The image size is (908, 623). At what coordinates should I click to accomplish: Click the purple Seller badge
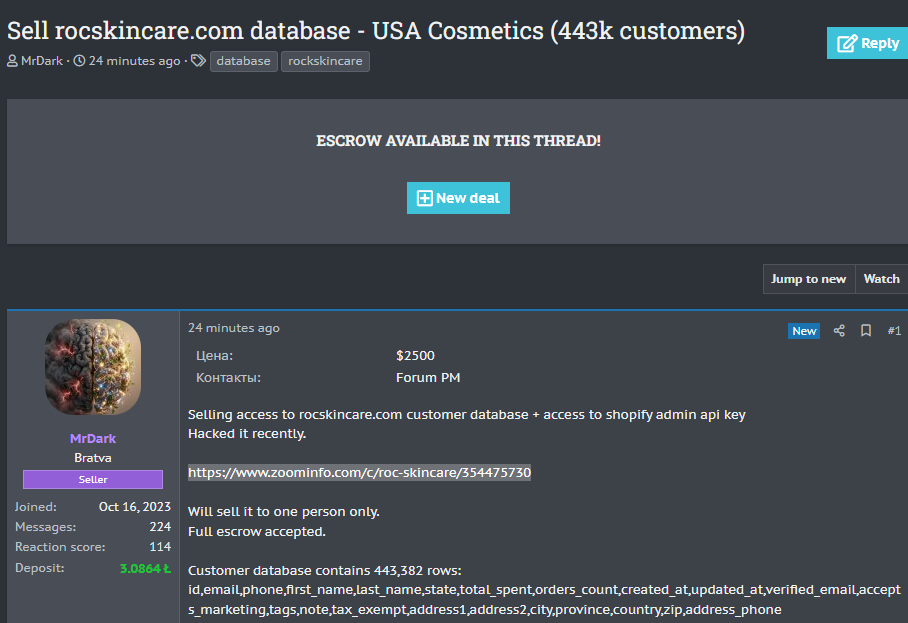coord(93,479)
